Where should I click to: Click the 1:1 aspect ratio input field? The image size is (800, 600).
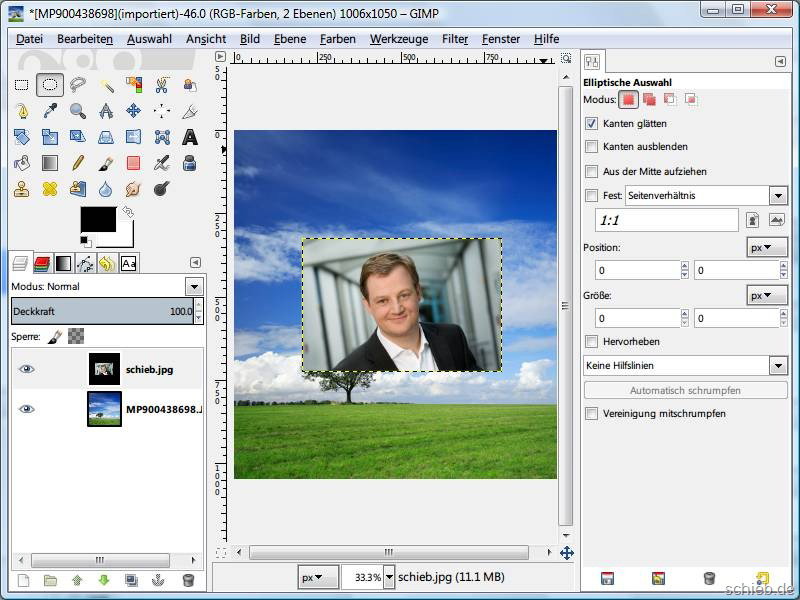point(665,220)
